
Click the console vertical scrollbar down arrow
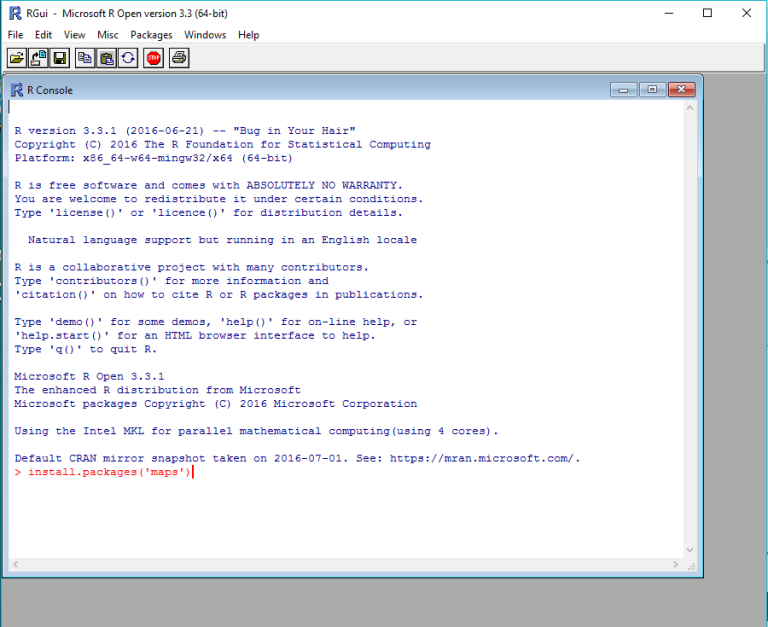689,549
